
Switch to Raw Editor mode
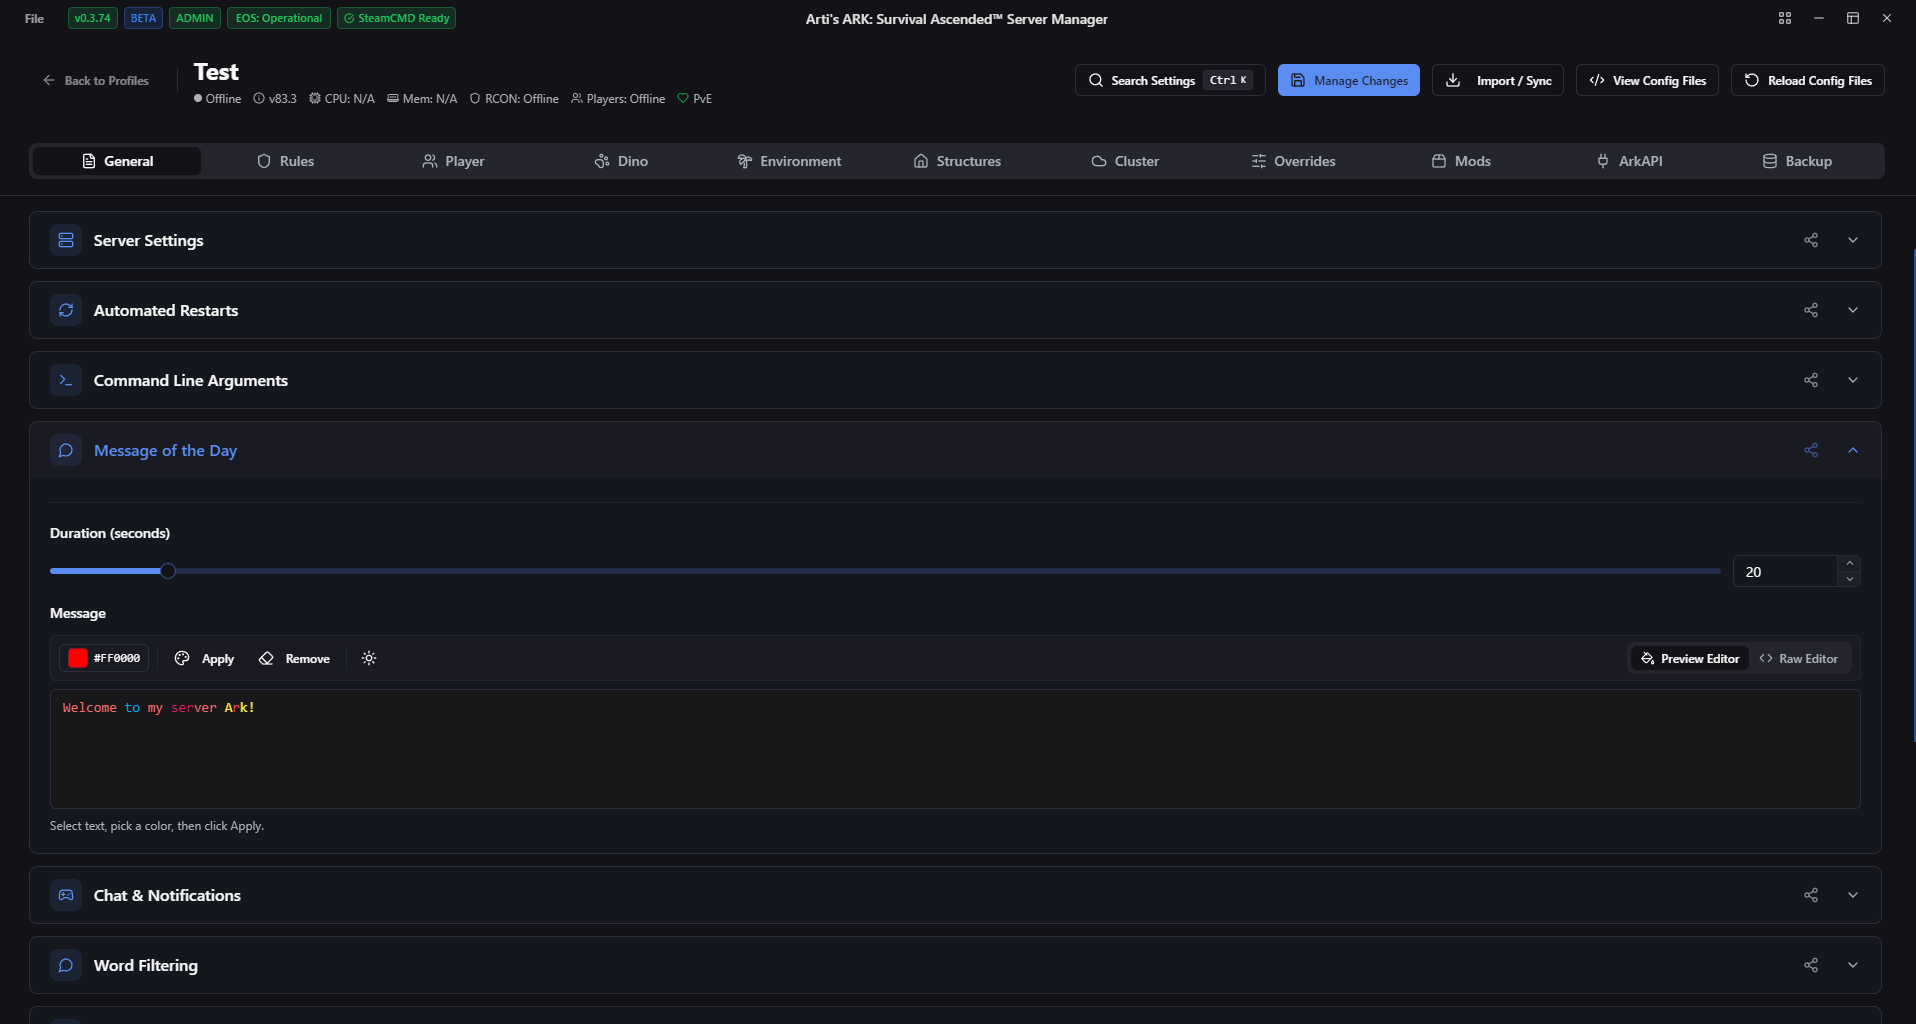(x=1798, y=658)
